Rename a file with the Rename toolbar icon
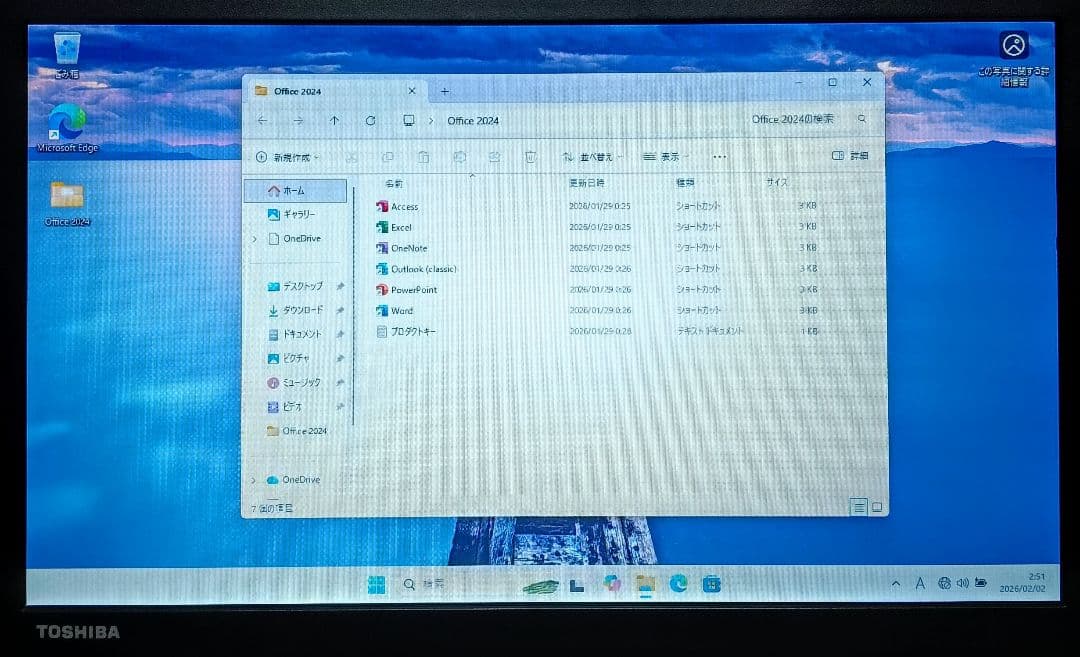1080x657 pixels. point(459,157)
